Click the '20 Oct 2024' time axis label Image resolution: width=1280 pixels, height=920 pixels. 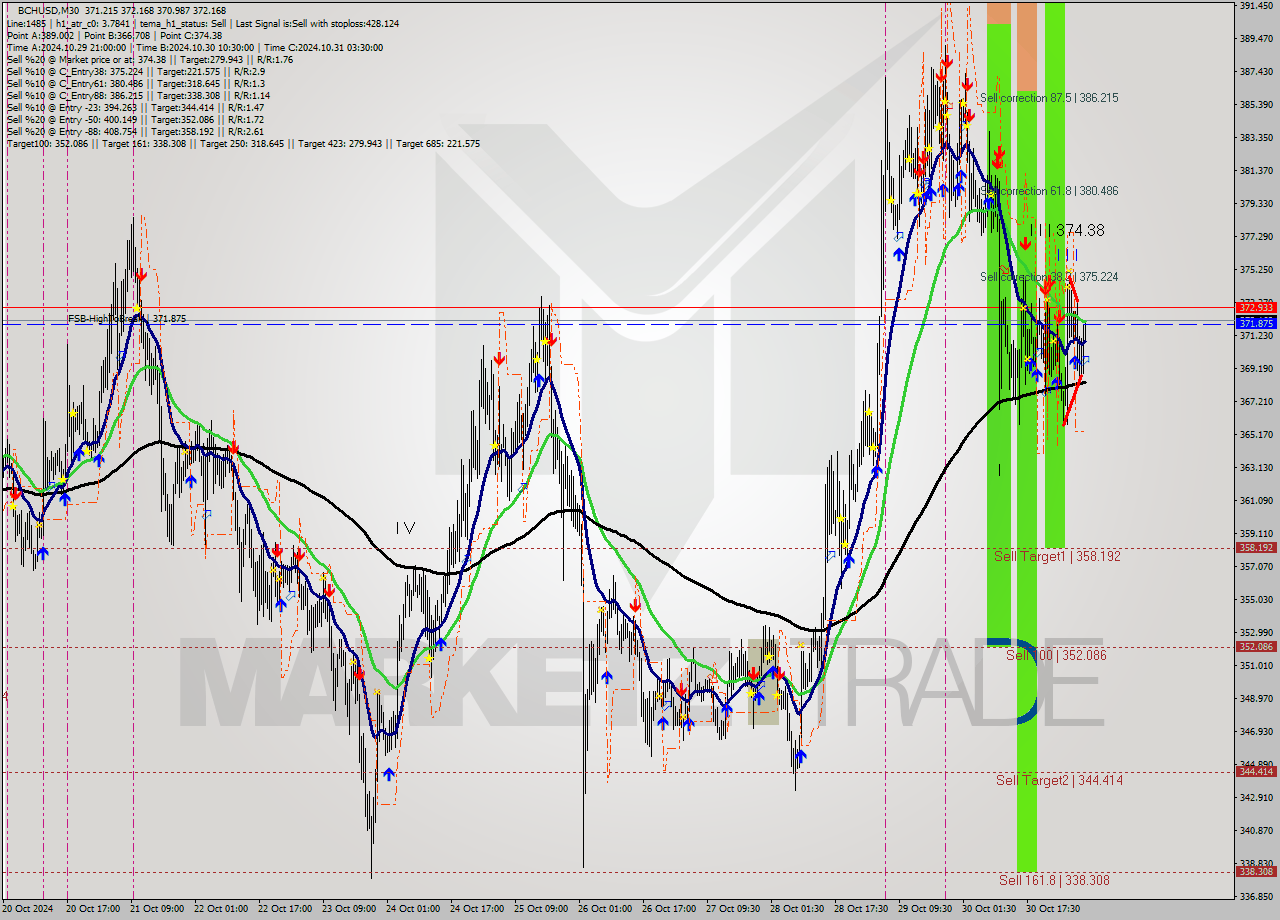pos(29,910)
